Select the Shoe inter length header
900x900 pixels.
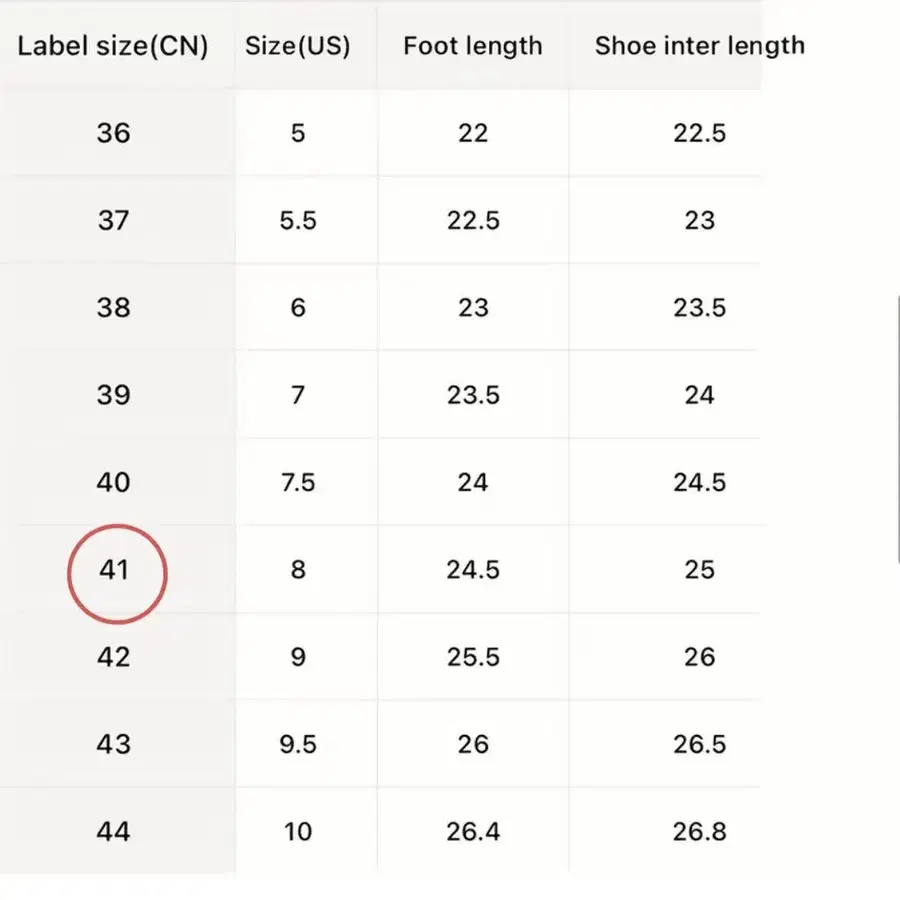(x=699, y=46)
